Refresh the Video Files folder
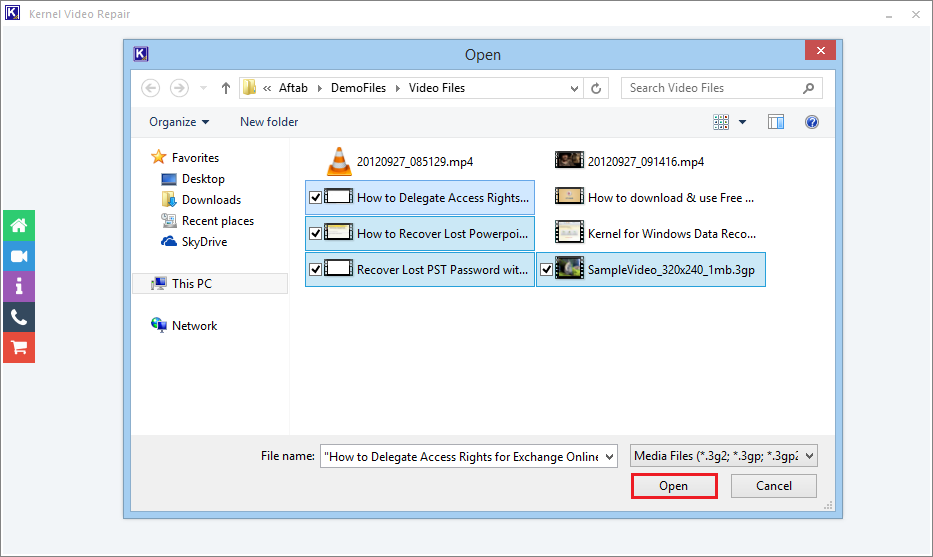Image resolution: width=933 pixels, height=557 pixels. (x=596, y=88)
